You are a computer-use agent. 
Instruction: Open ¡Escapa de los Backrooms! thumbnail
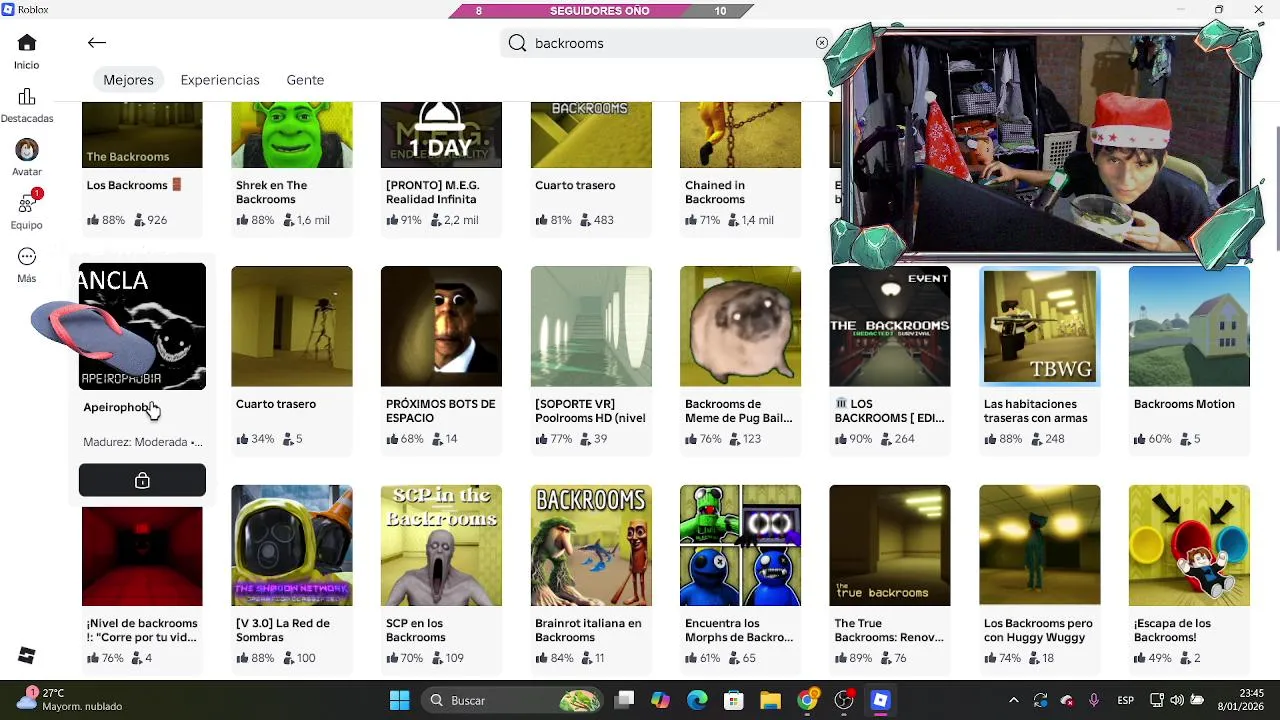[x=1189, y=545]
